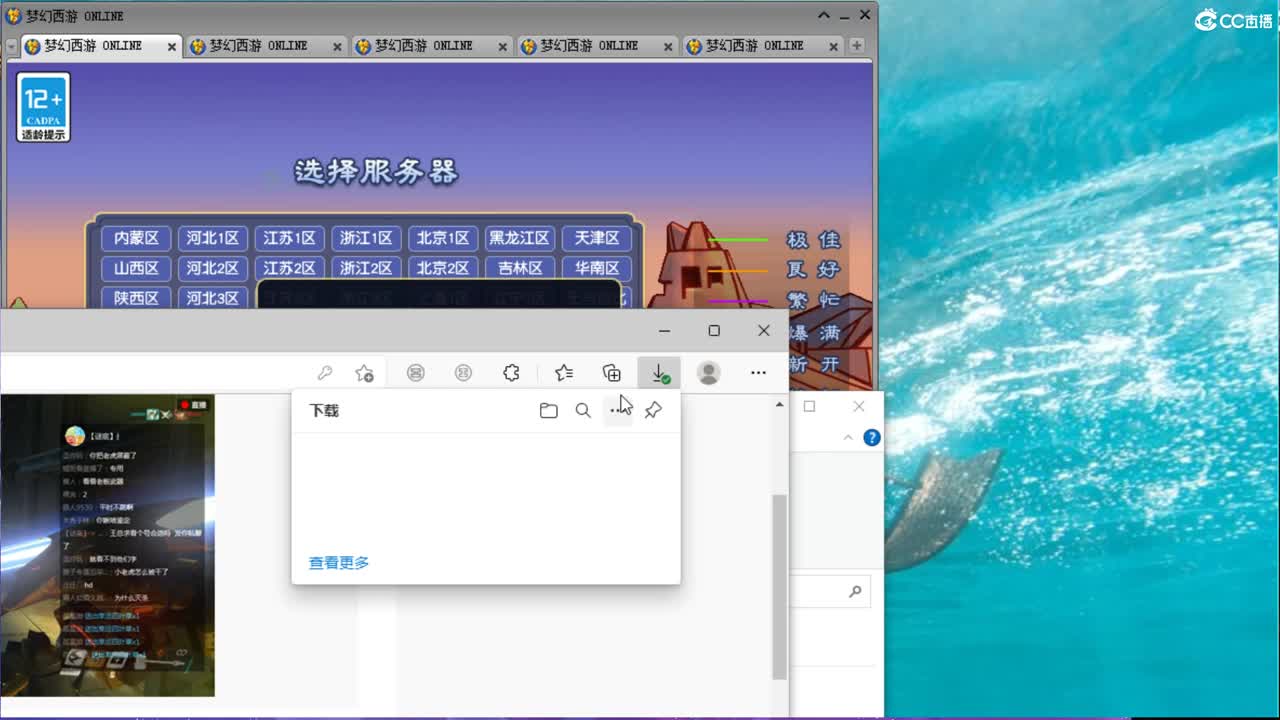Select the 华南区 server
The height and width of the screenshot is (720, 1280).
pyautogui.click(x=597, y=268)
